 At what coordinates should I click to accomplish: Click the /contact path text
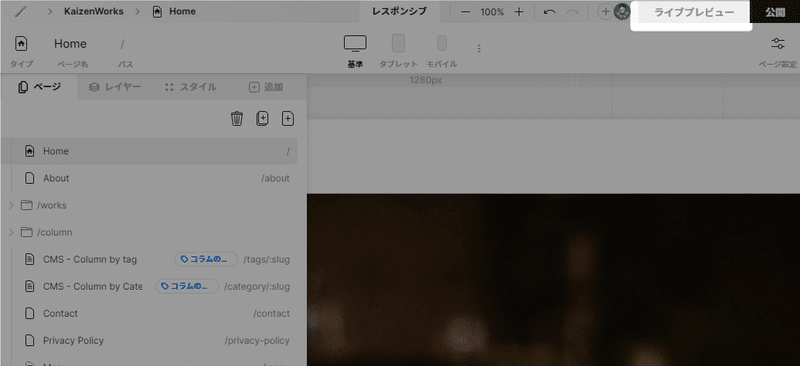pyautogui.click(x=271, y=313)
